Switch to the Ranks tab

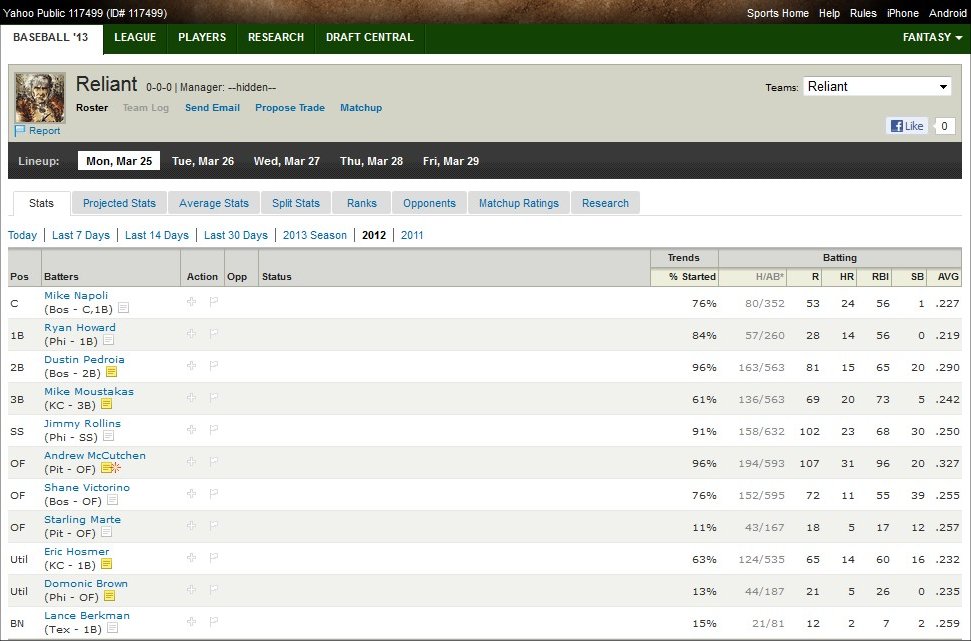(x=362, y=203)
